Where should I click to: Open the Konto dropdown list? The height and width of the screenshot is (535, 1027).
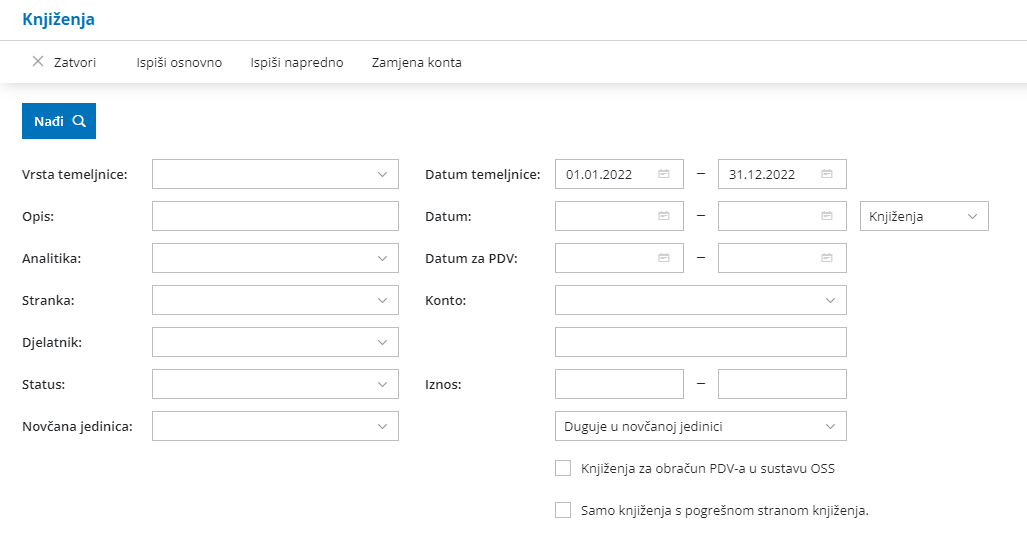(x=830, y=300)
